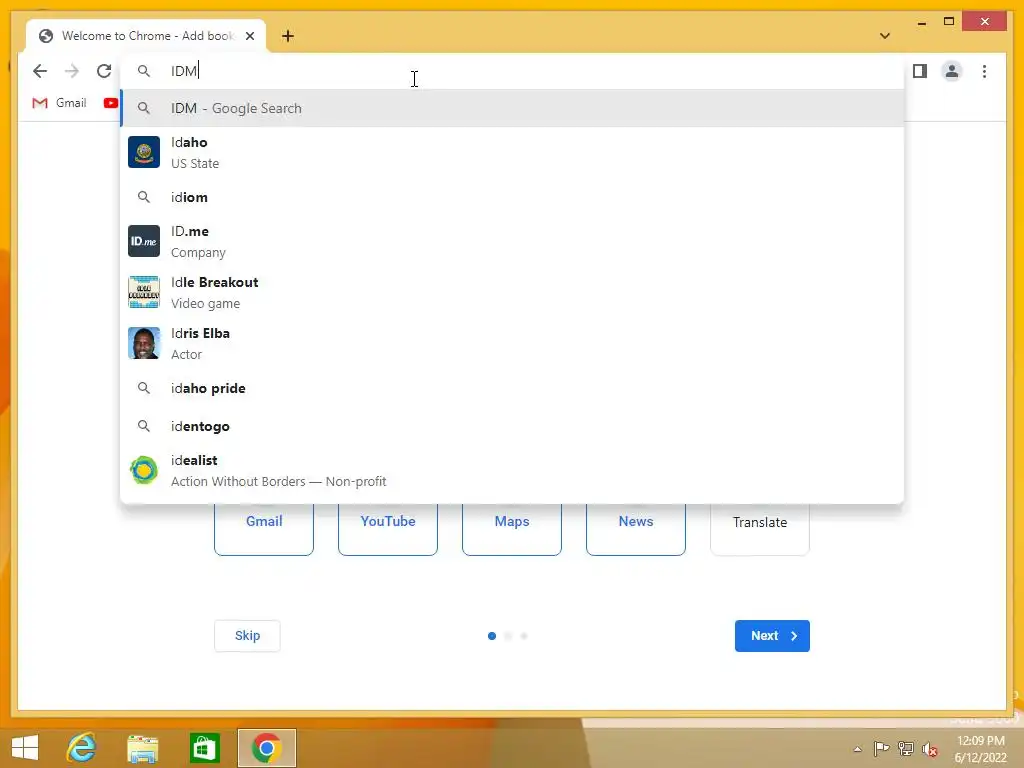Launch Internet Explorer from taskbar
The width and height of the screenshot is (1024, 768).
pyautogui.click(x=81, y=747)
